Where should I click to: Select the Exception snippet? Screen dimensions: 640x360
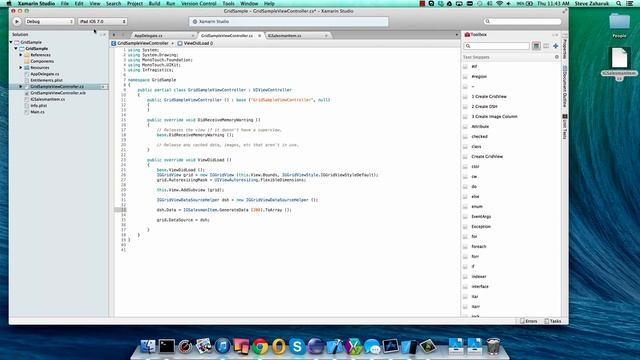[481, 227]
